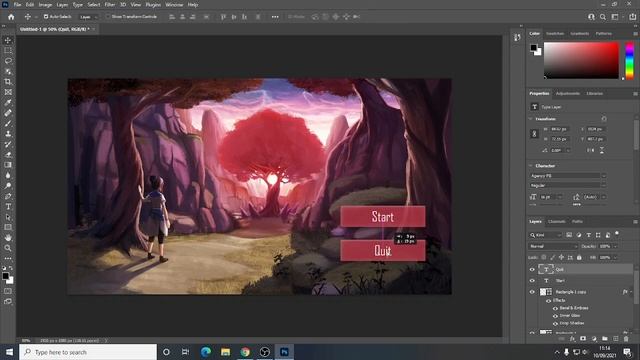Open the search icon in options bar
The width and height of the screenshot is (640, 360).
pos(603,17)
